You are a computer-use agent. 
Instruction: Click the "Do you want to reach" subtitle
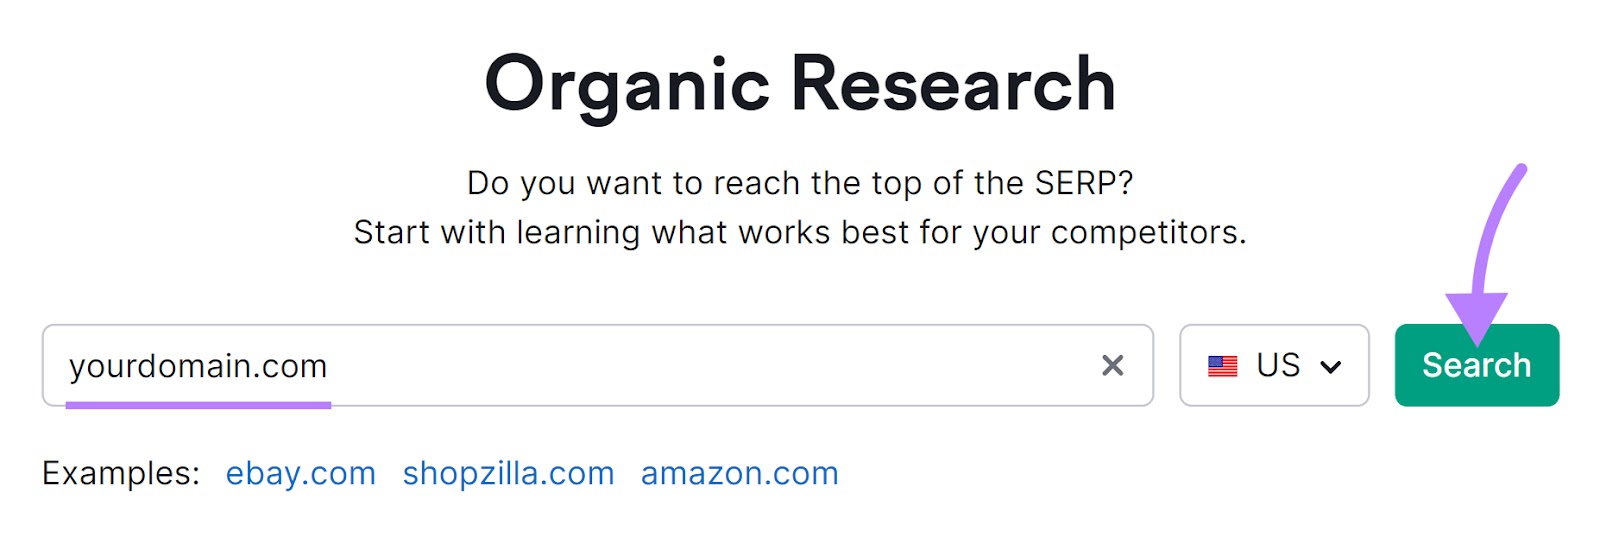(799, 183)
